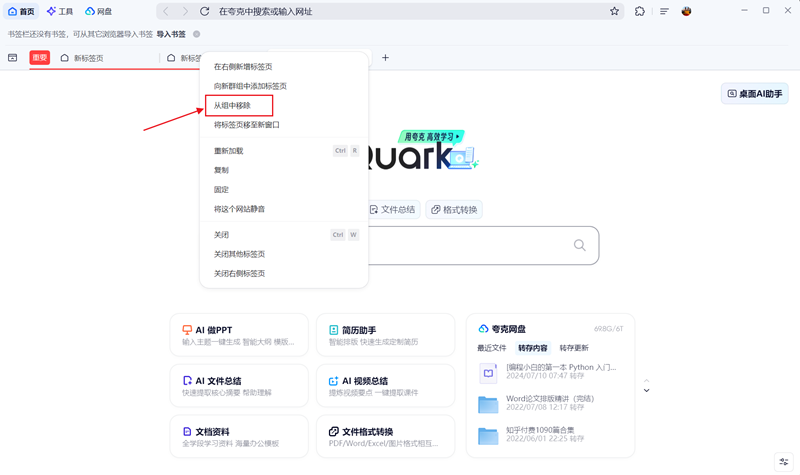The height and width of the screenshot is (475, 800).
Task: Bookmark this page with star icon
Action: 614,11
